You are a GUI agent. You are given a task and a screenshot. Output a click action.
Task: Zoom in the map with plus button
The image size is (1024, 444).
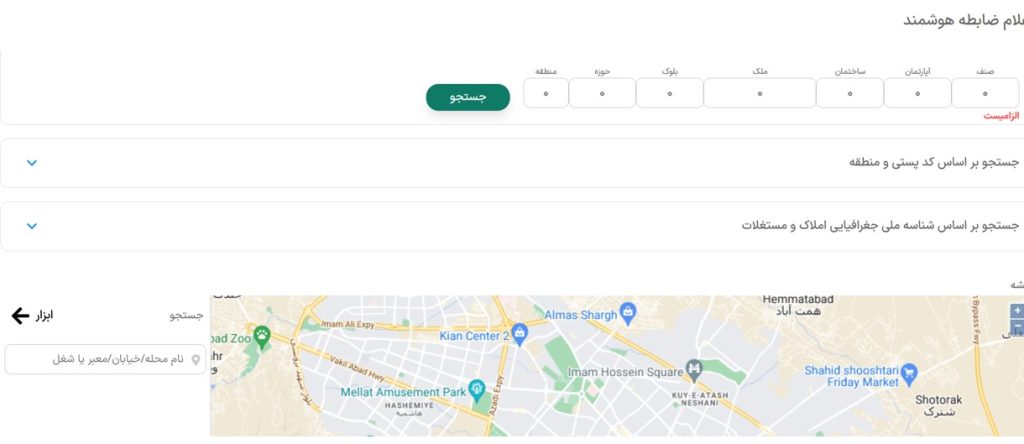pos(1017,311)
